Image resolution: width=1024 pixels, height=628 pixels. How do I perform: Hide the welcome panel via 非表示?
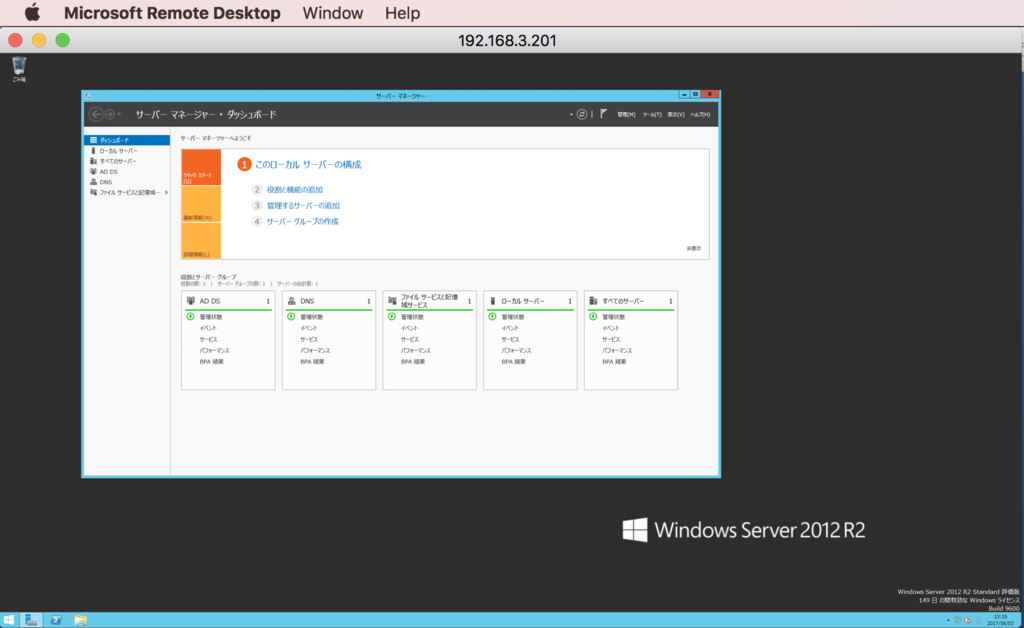click(694, 249)
